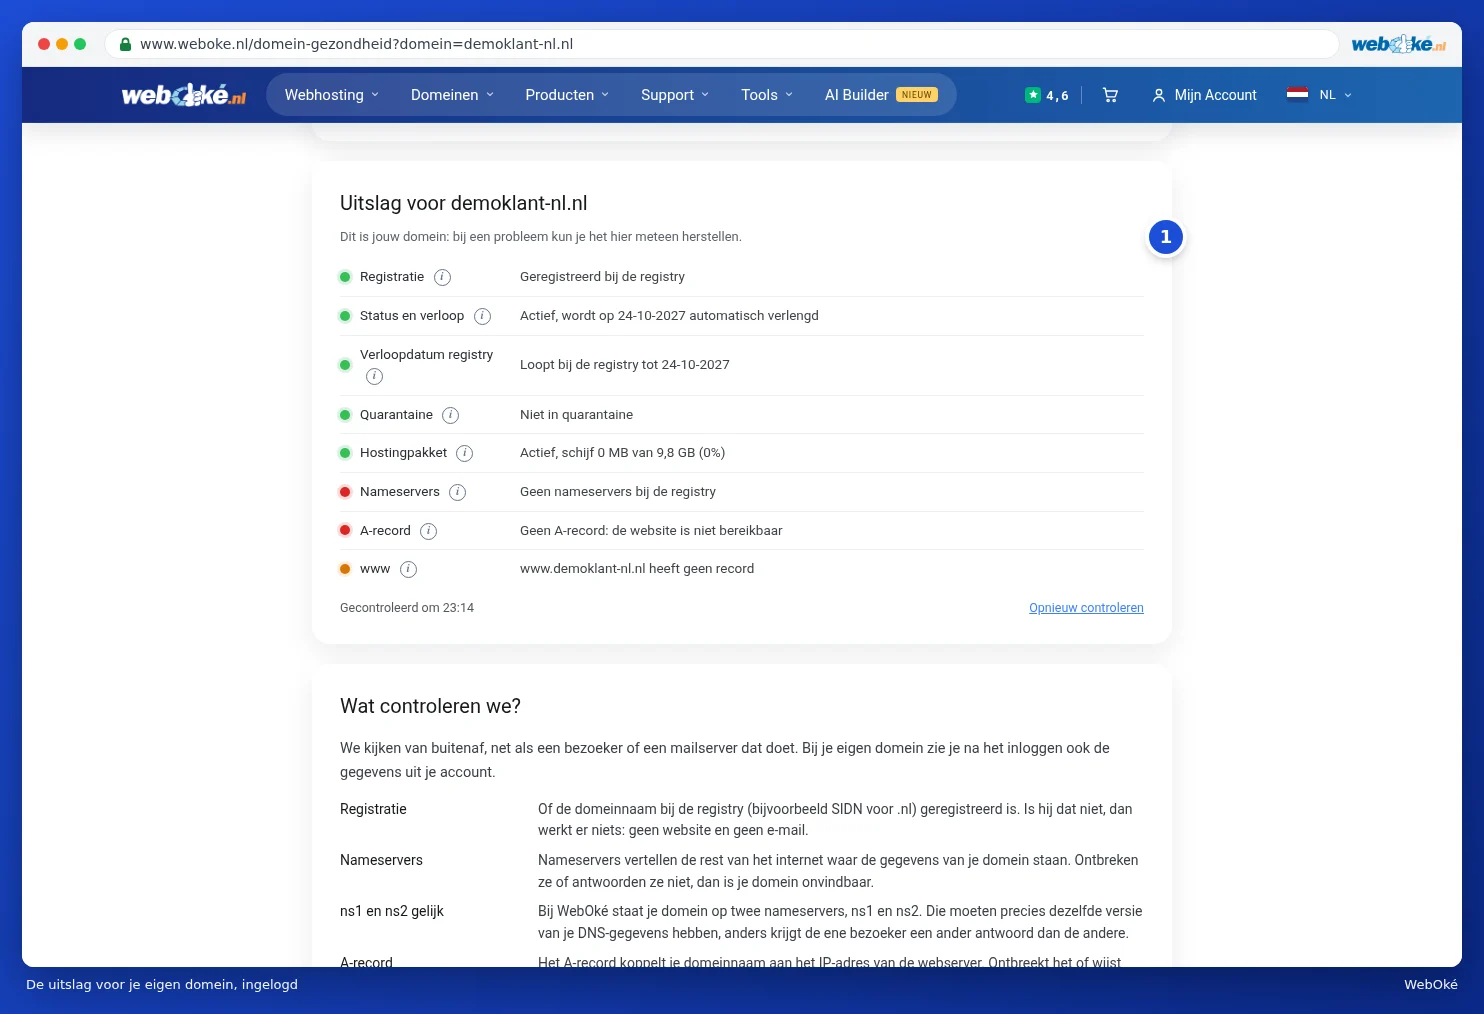Click the 4,6 star rating badge

pyautogui.click(x=1047, y=95)
